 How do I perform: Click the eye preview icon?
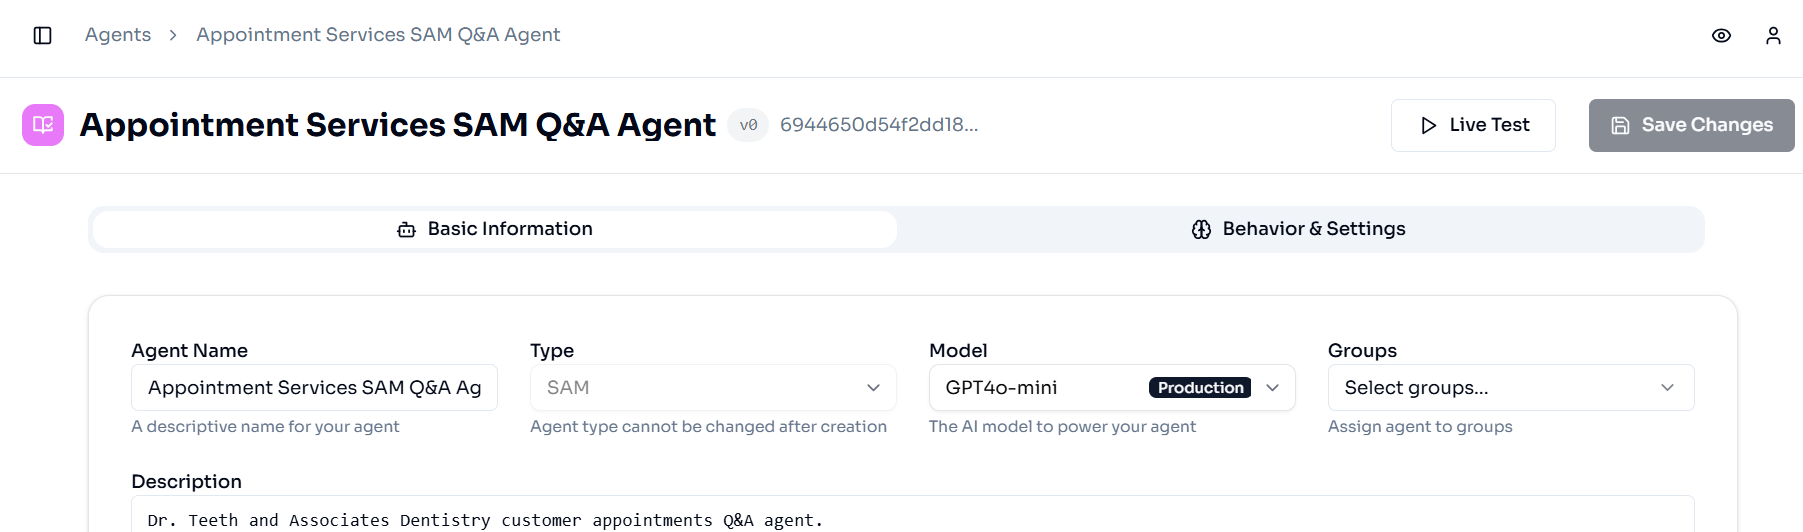point(1721,36)
